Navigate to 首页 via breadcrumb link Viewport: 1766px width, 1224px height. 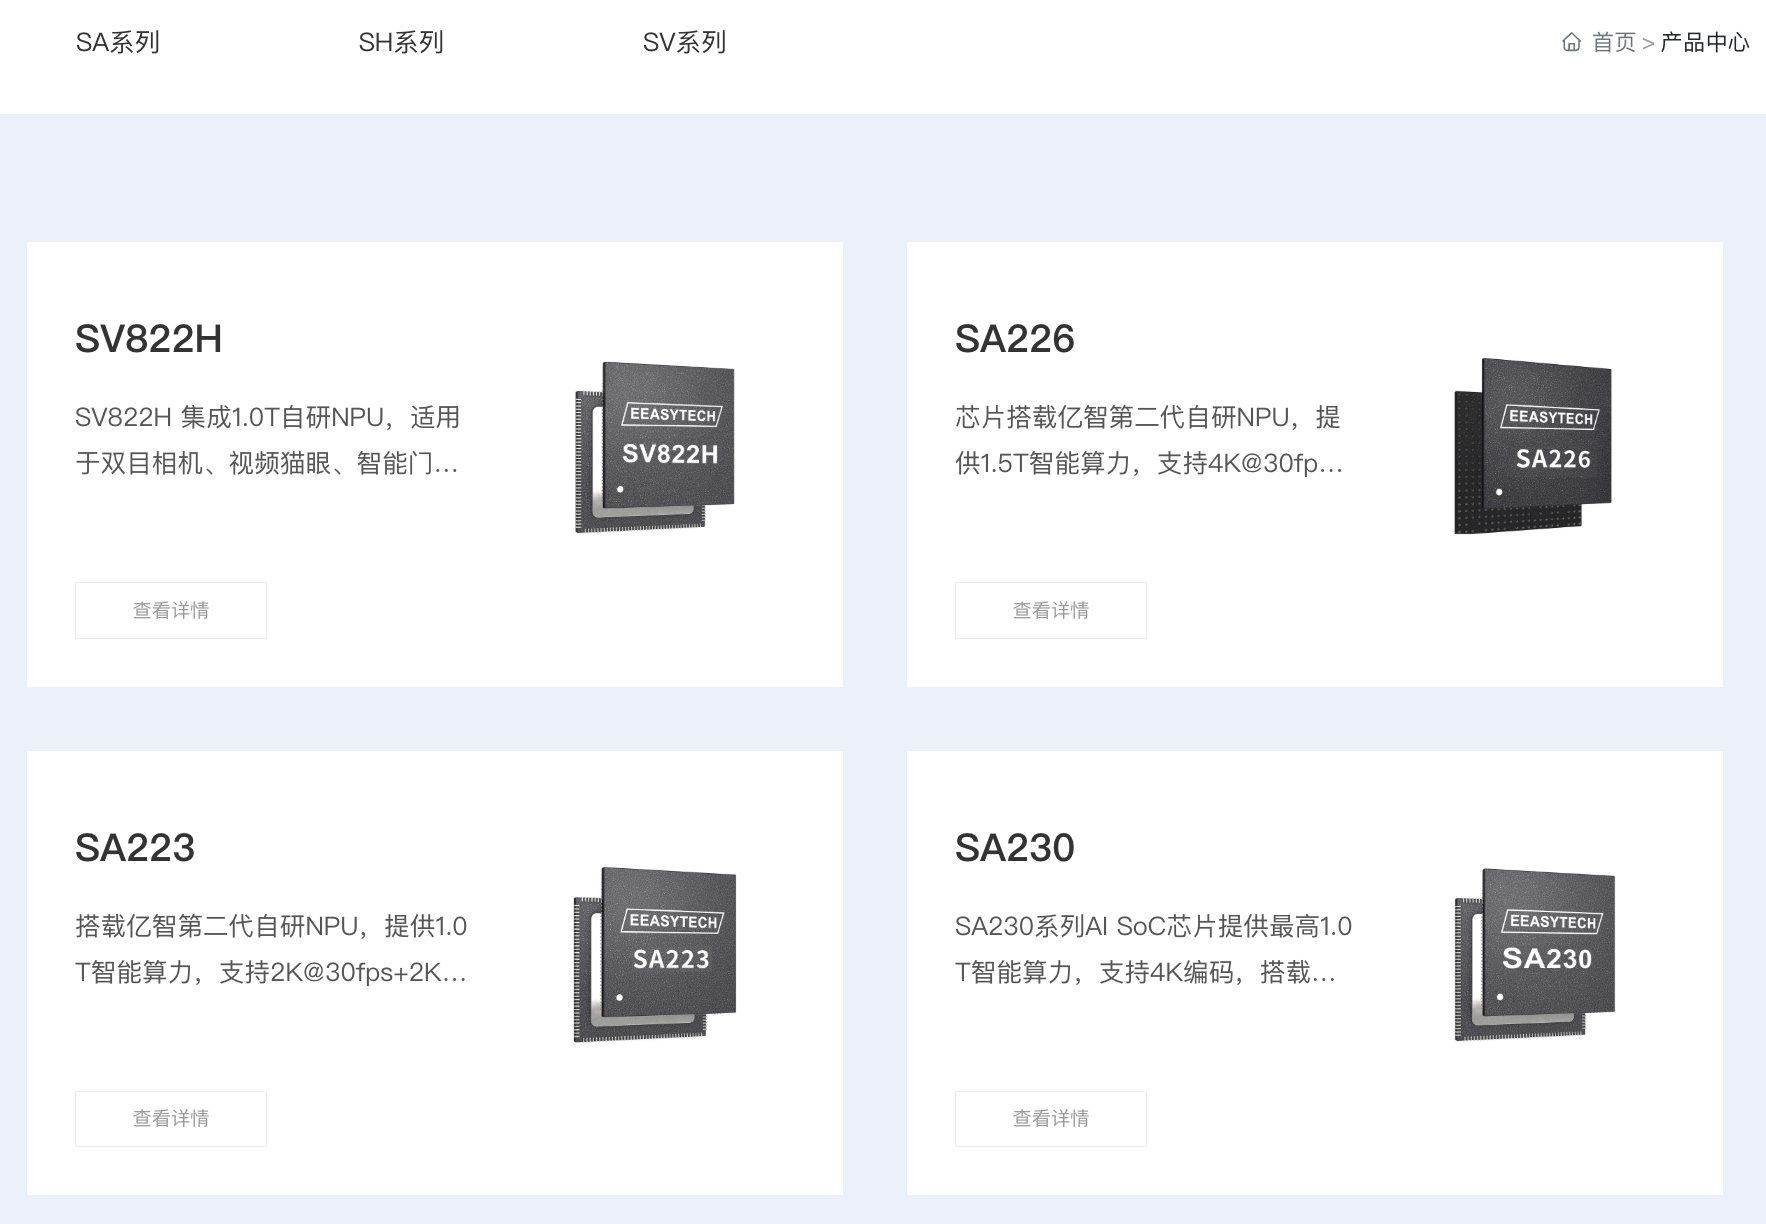[x=1612, y=42]
